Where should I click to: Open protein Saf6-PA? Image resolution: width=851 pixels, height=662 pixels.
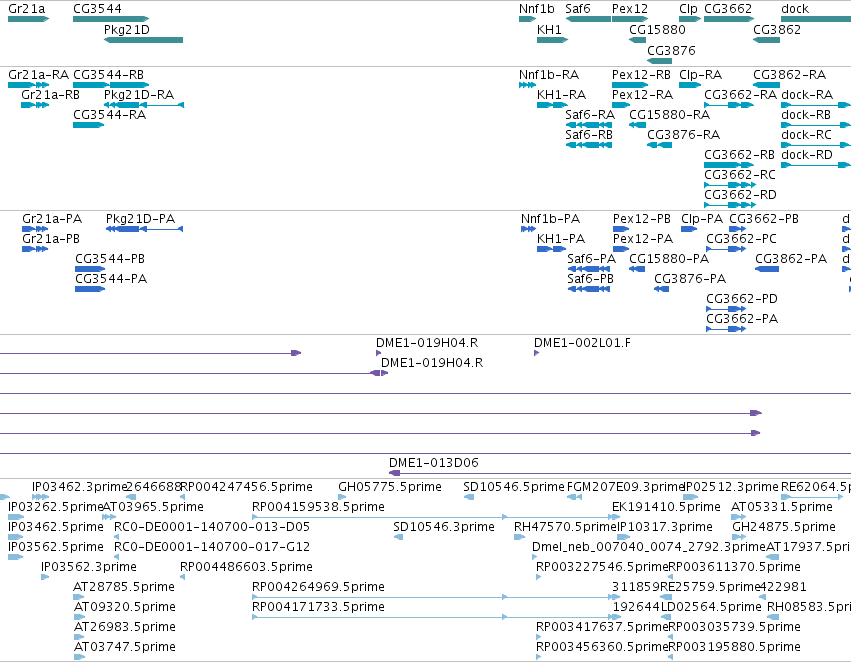(589, 269)
